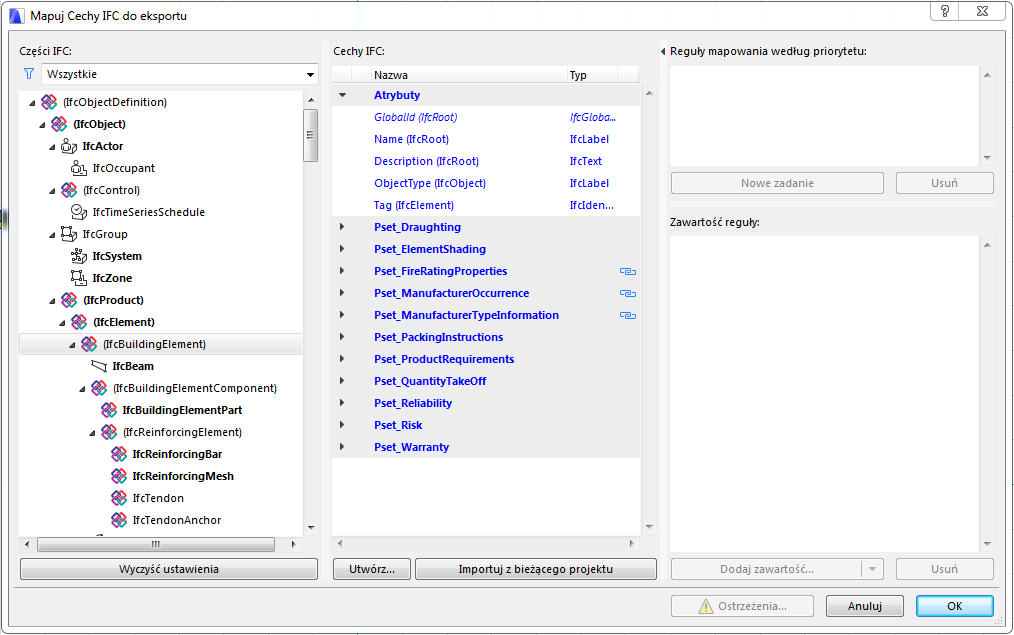1014x635 pixels.
Task: Expand the Pset_Draughting property set
Action: click(x=342, y=228)
